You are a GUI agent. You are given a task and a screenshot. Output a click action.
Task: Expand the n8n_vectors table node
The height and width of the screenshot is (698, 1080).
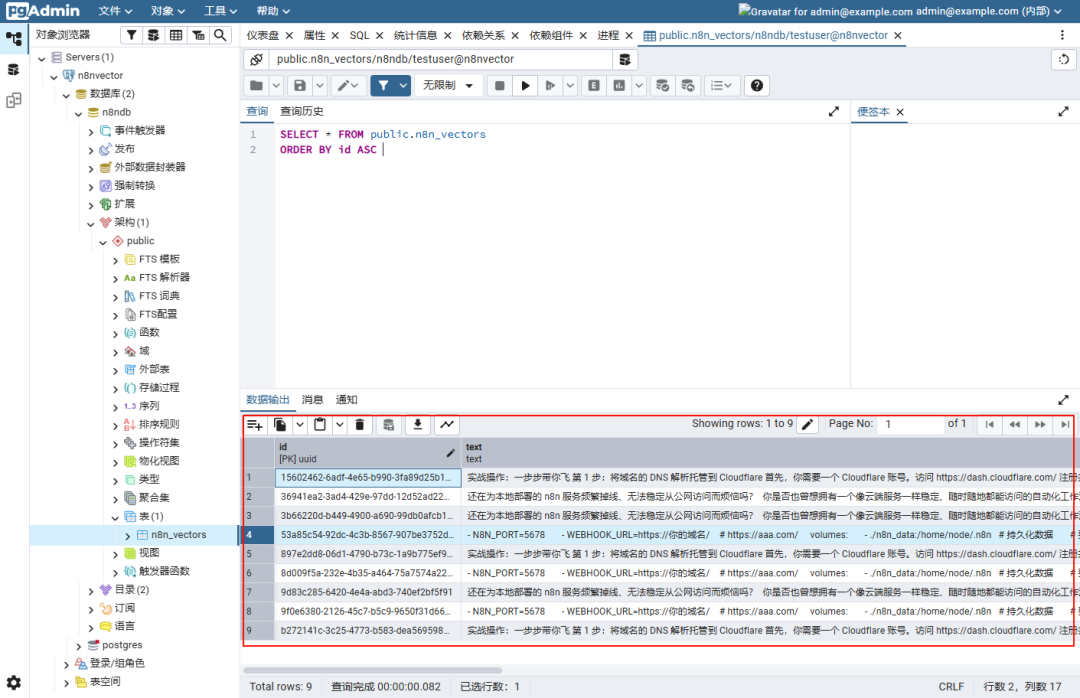(127, 535)
